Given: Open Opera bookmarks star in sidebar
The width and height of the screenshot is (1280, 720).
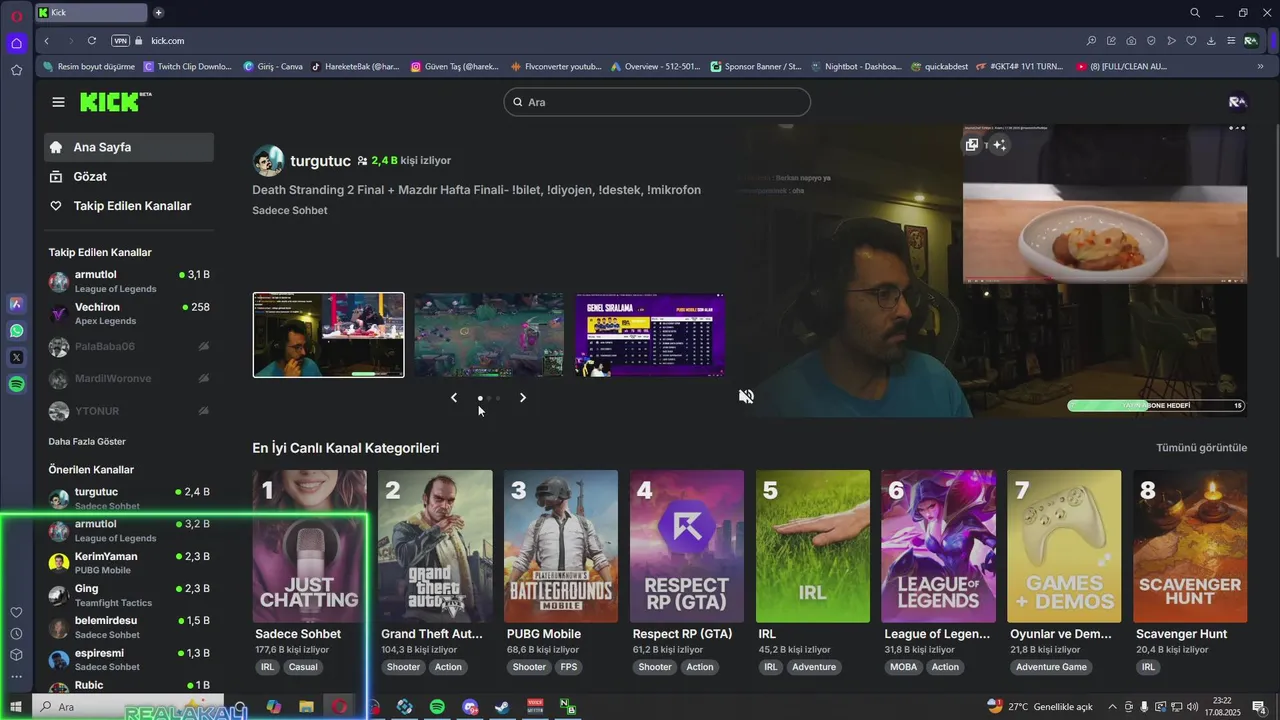Looking at the screenshot, I should click(x=16, y=70).
